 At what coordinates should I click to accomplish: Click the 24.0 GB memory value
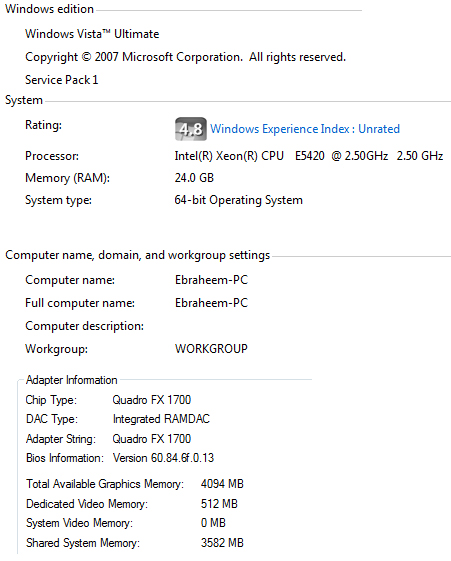click(x=194, y=178)
